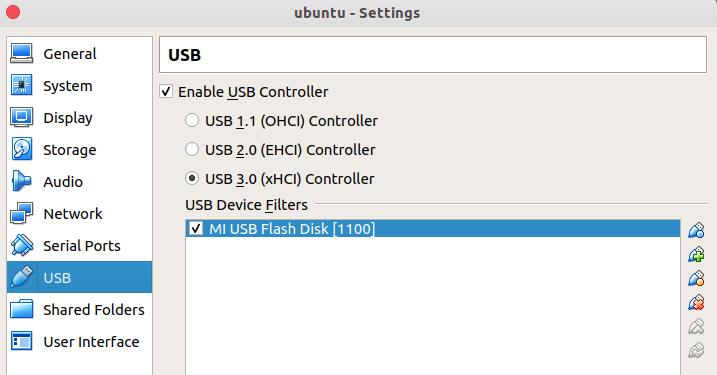Add filter from connected USB device
Viewport: 717px width, 375px height.
click(x=696, y=254)
